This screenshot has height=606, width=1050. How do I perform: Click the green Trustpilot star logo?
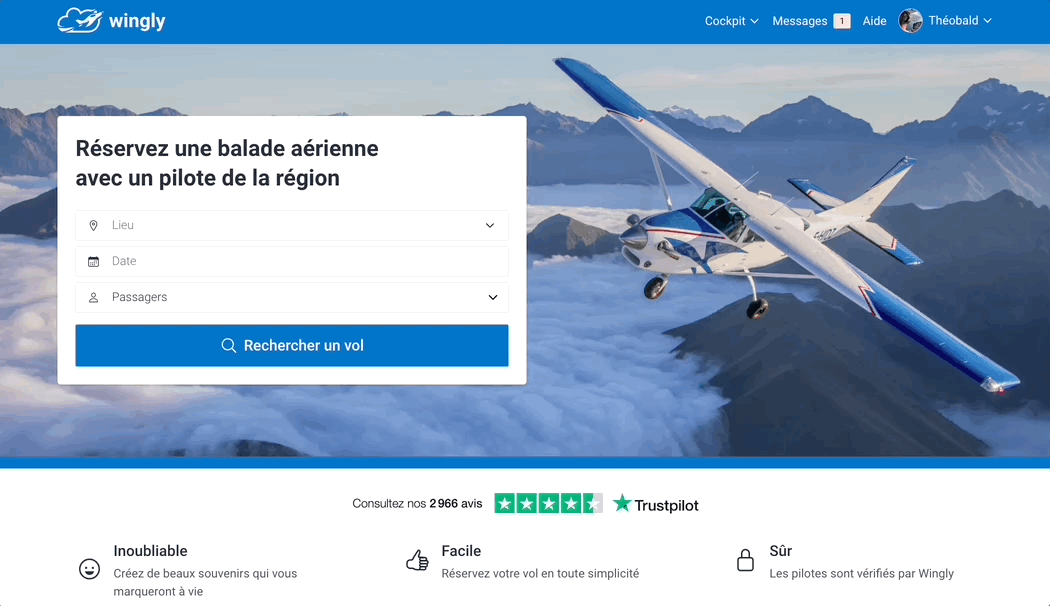pyautogui.click(x=622, y=503)
